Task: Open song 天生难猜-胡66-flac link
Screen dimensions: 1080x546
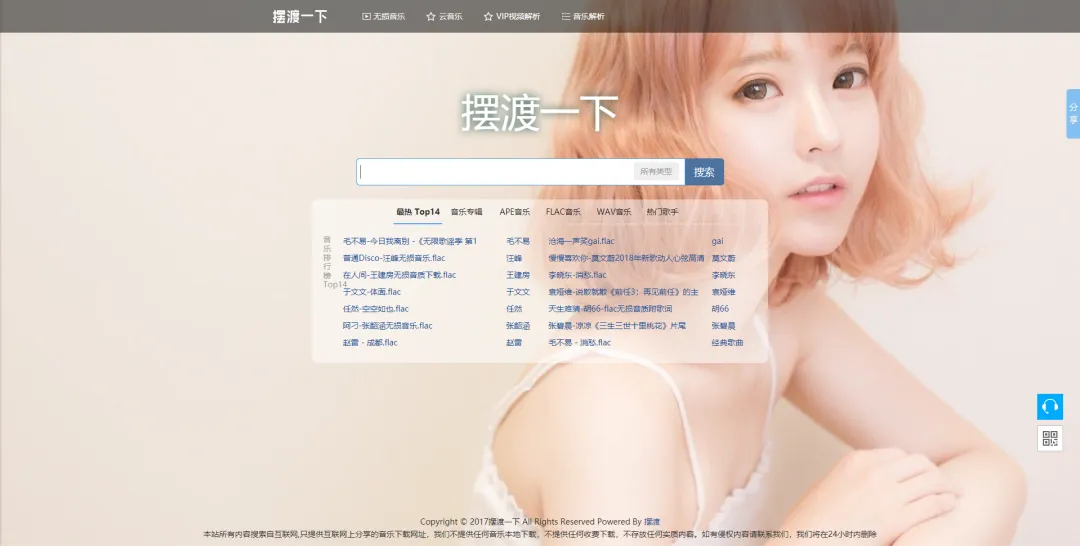Action: [610, 308]
